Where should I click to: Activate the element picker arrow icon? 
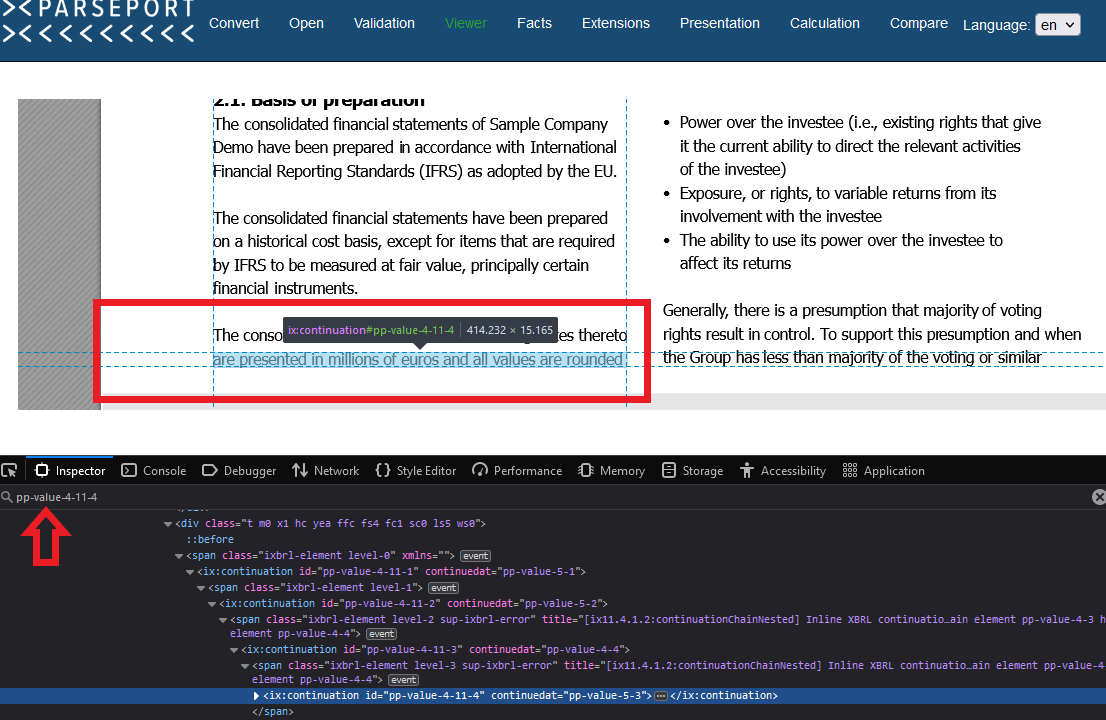pos(10,470)
